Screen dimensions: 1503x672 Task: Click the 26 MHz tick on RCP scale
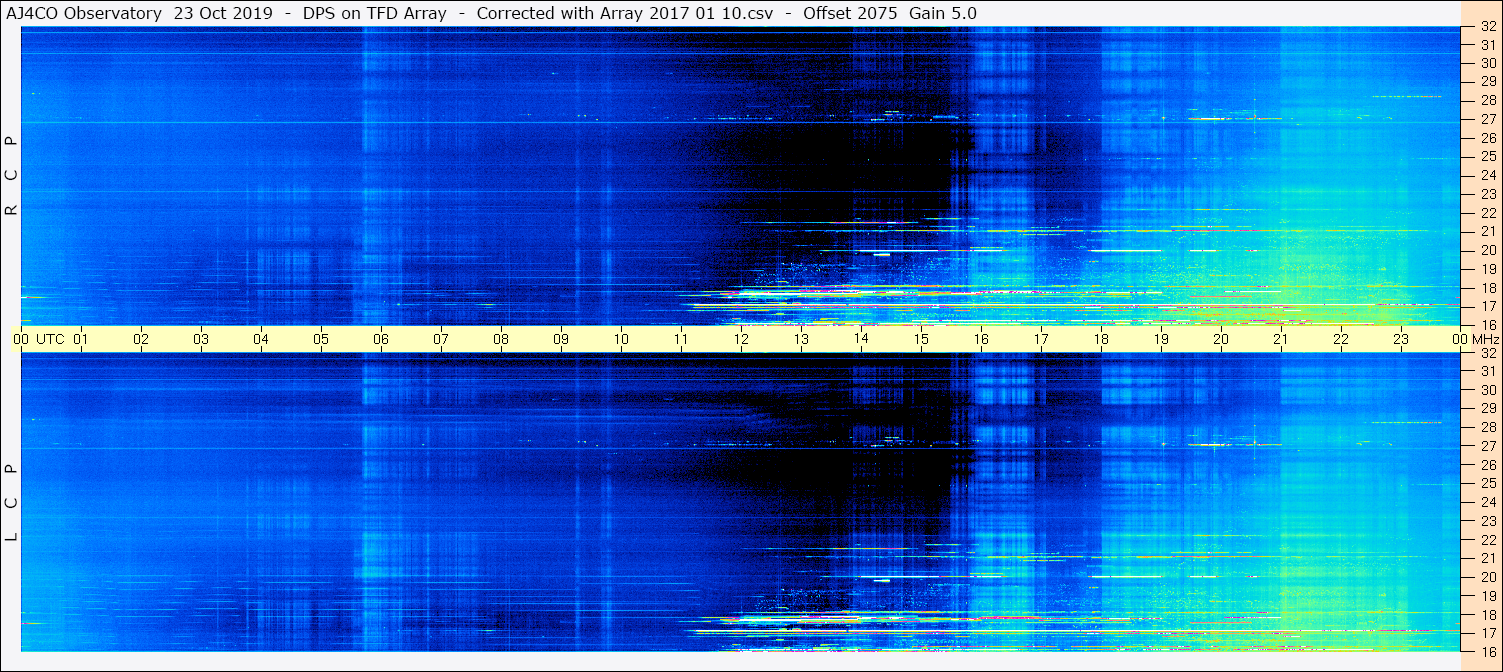coord(1488,138)
